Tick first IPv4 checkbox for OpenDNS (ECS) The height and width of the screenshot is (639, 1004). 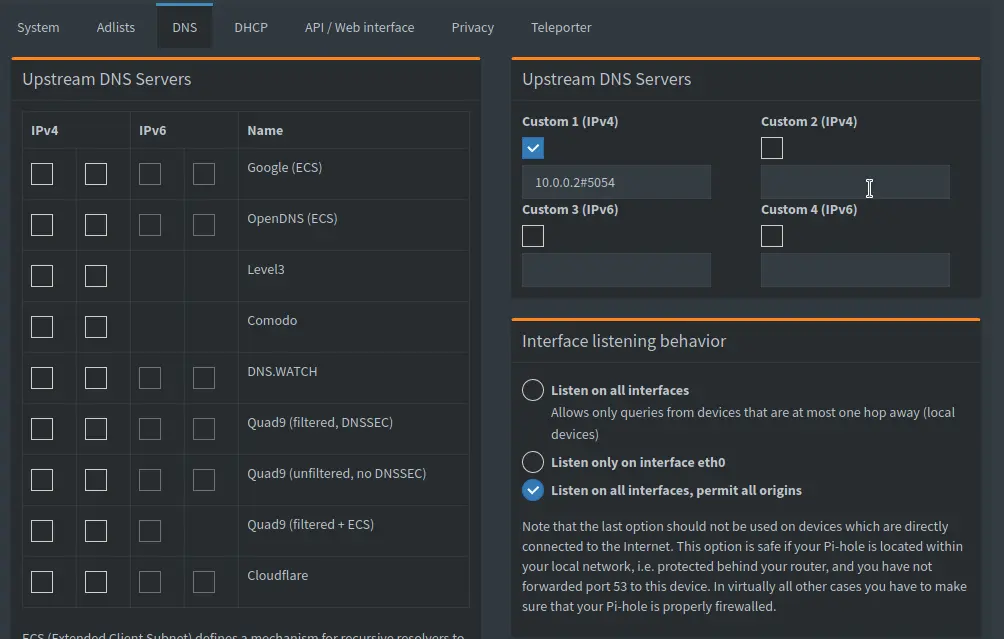(x=42, y=225)
